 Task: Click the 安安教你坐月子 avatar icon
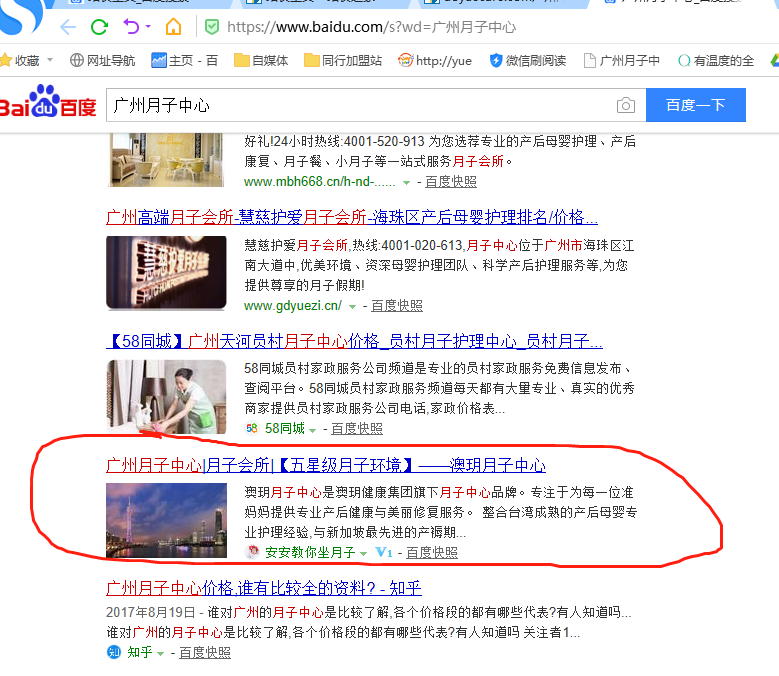click(x=252, y=551)
